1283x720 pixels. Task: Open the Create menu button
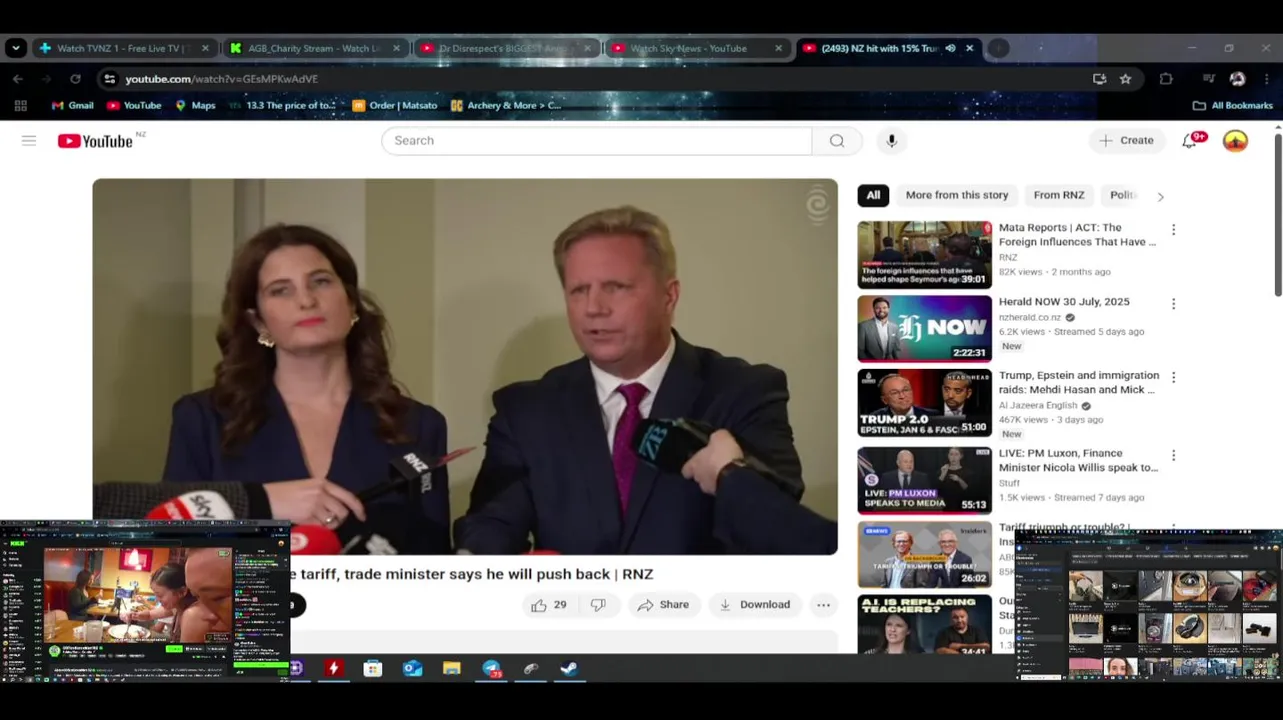pos(1127,141)
